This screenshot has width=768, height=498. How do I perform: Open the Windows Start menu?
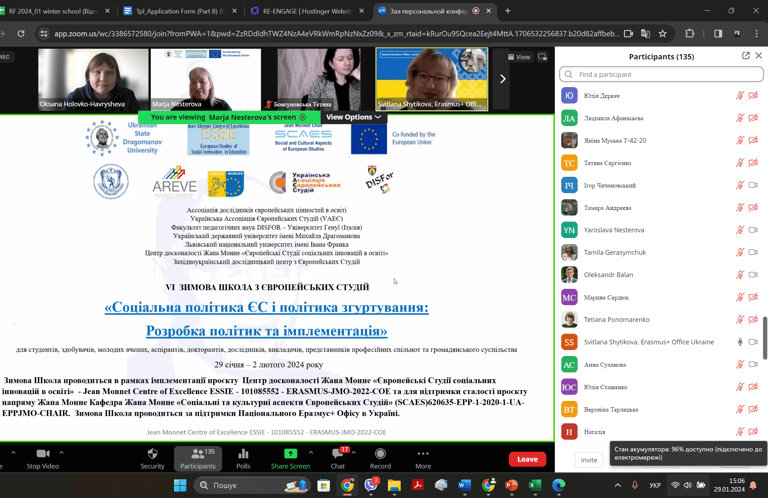(180, 485)
